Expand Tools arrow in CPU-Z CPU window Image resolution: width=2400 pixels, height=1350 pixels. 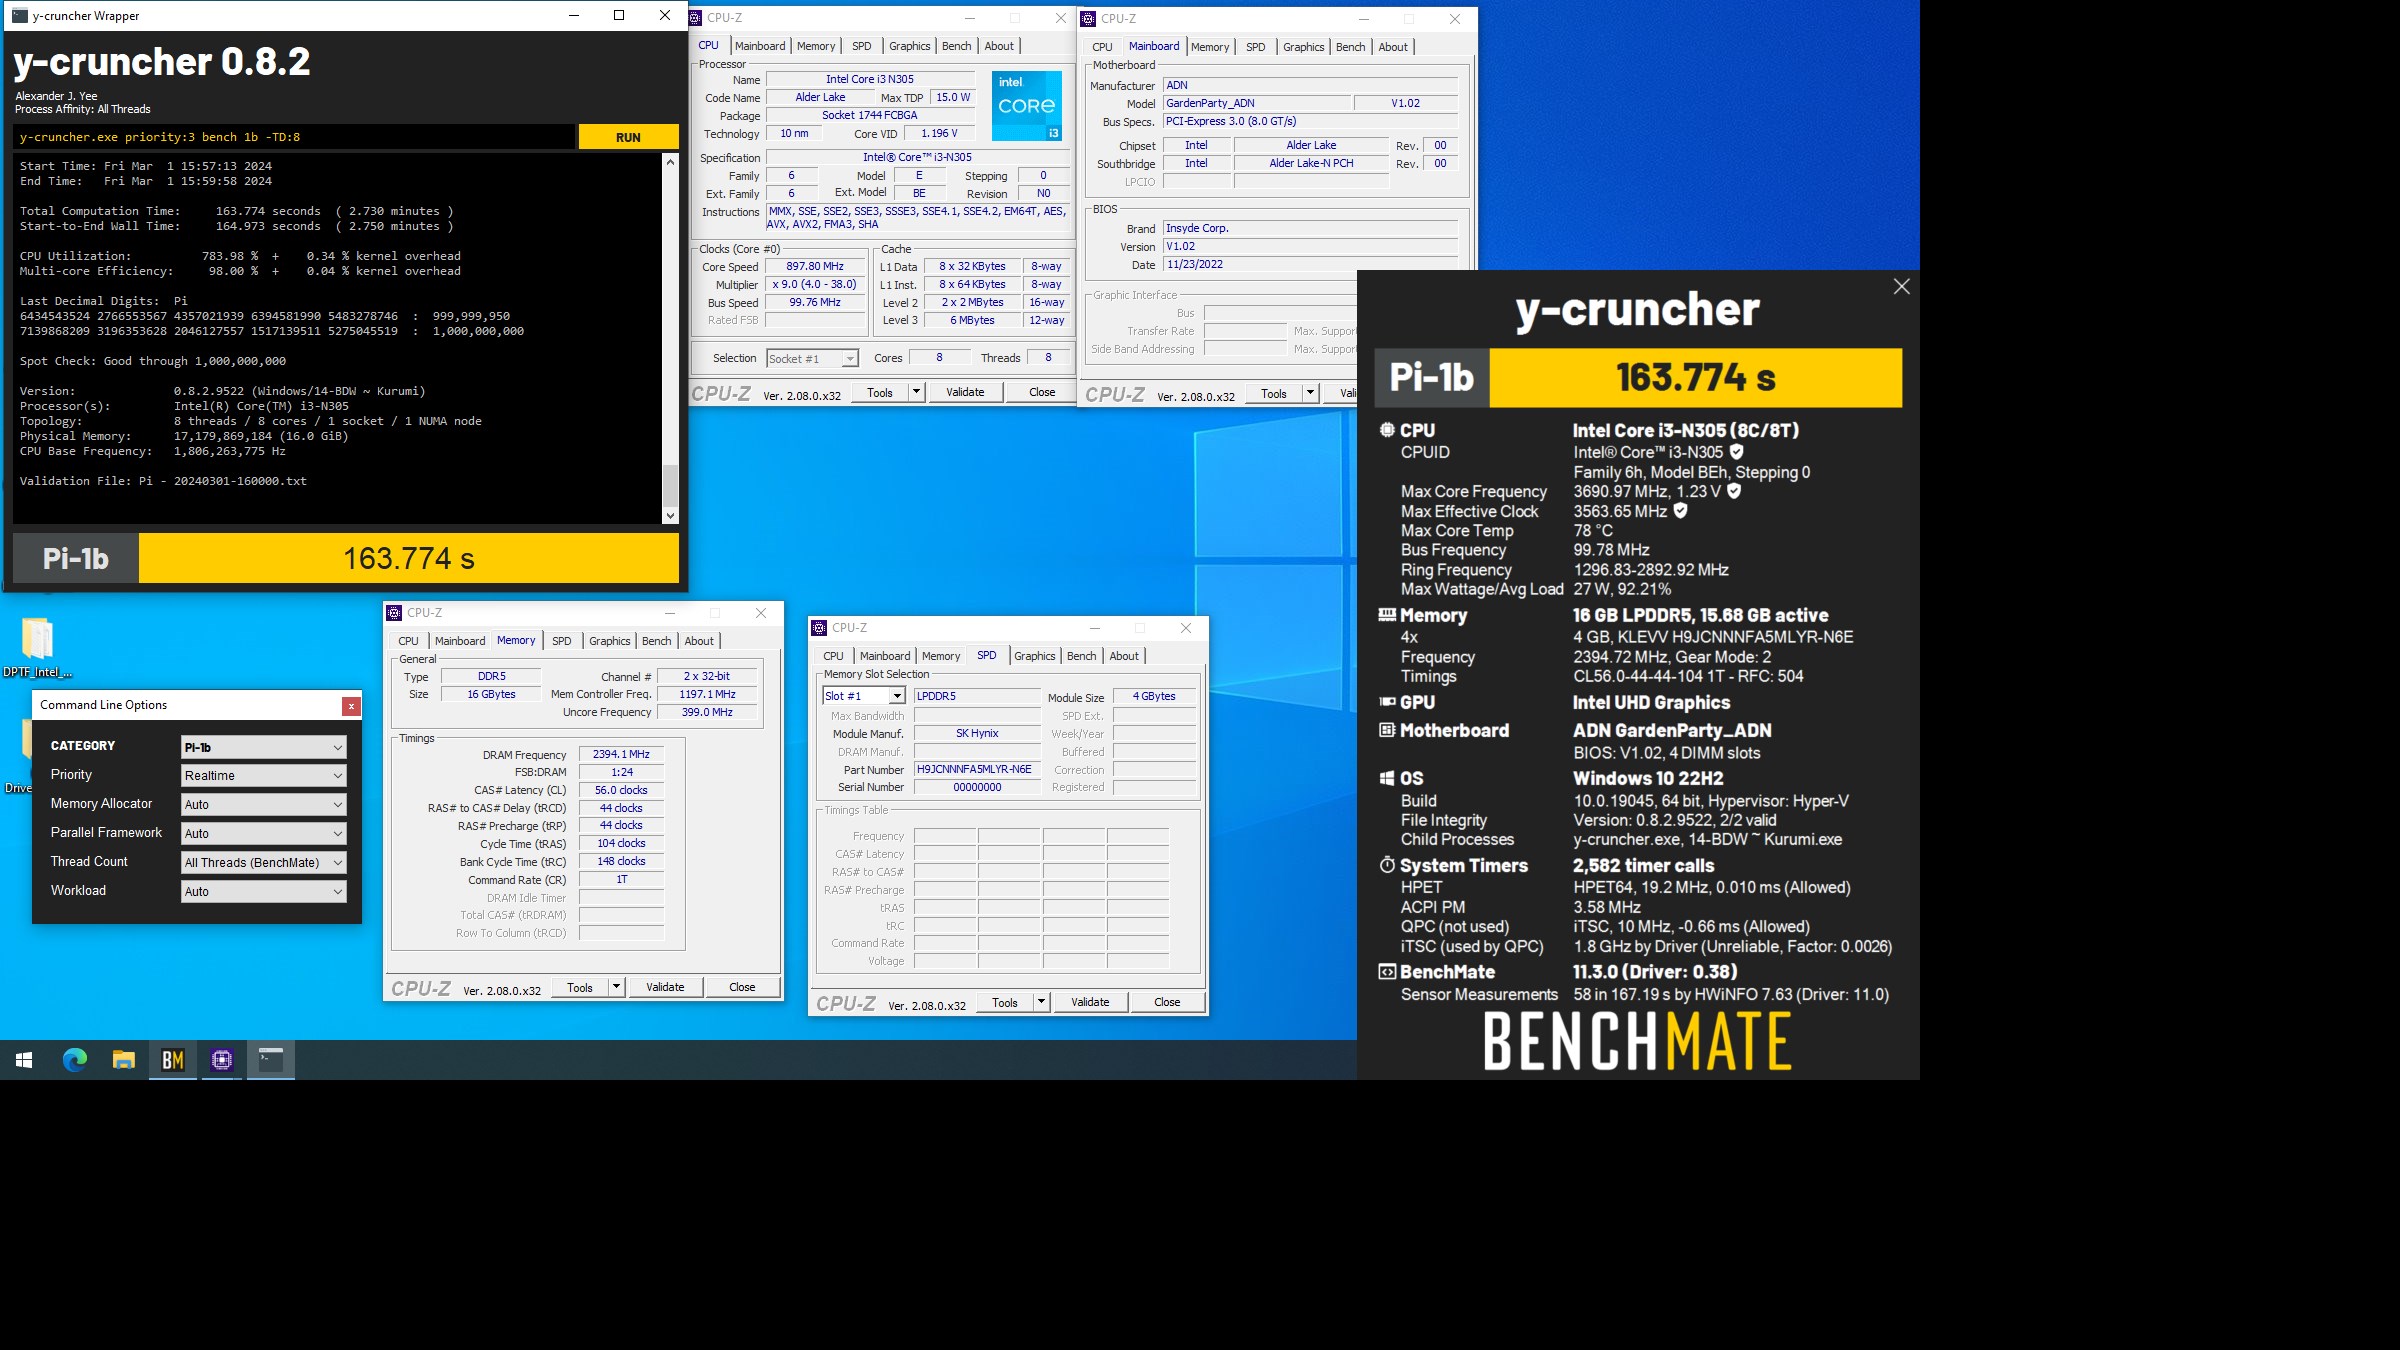pos(916,392)
